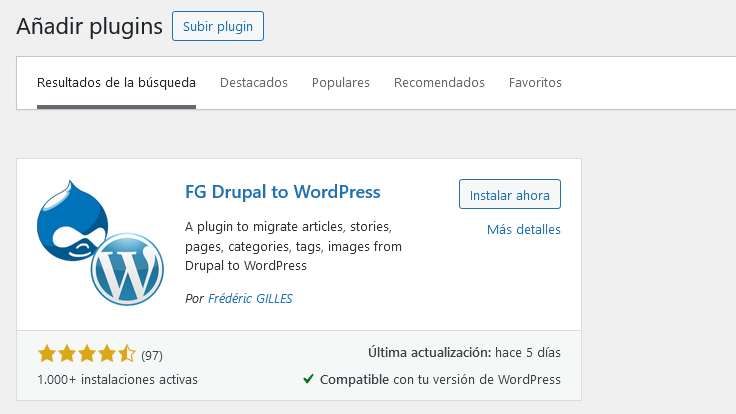Open the Resultados de la búsqueda tab

click(116, 83)
